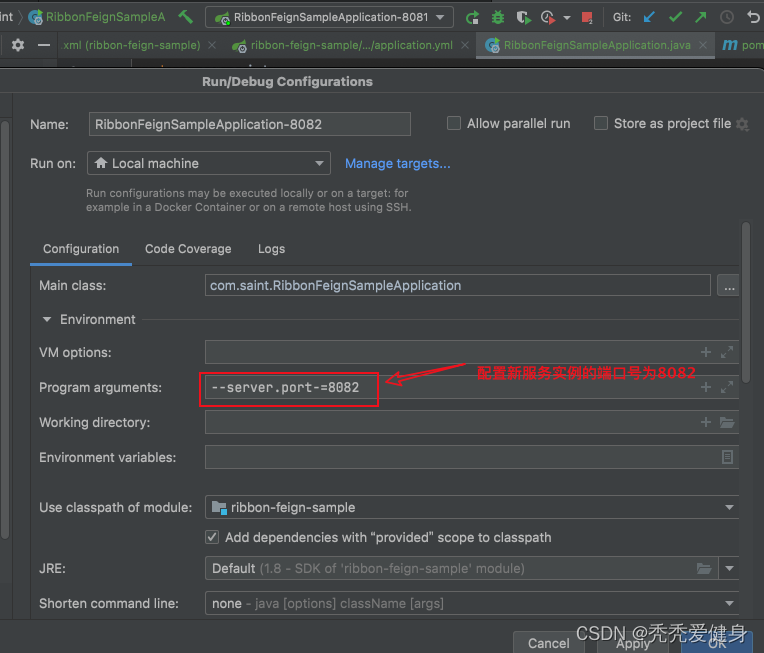This screenshot has width=764, height=653.
Task: Click RibbonFeignSampleA breadcrumb item
Action: click(97, 18)
